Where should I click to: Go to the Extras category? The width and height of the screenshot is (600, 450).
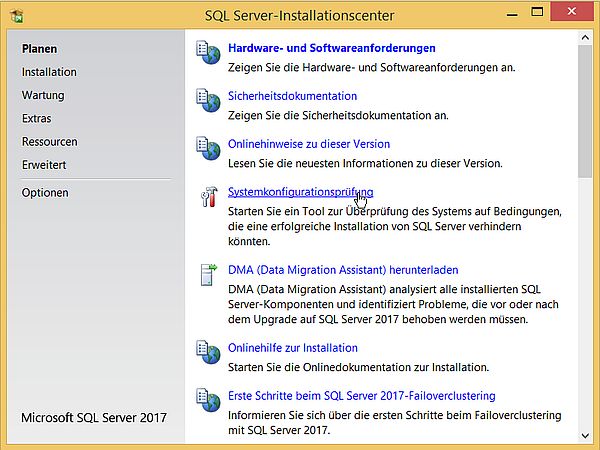(36, 119)
